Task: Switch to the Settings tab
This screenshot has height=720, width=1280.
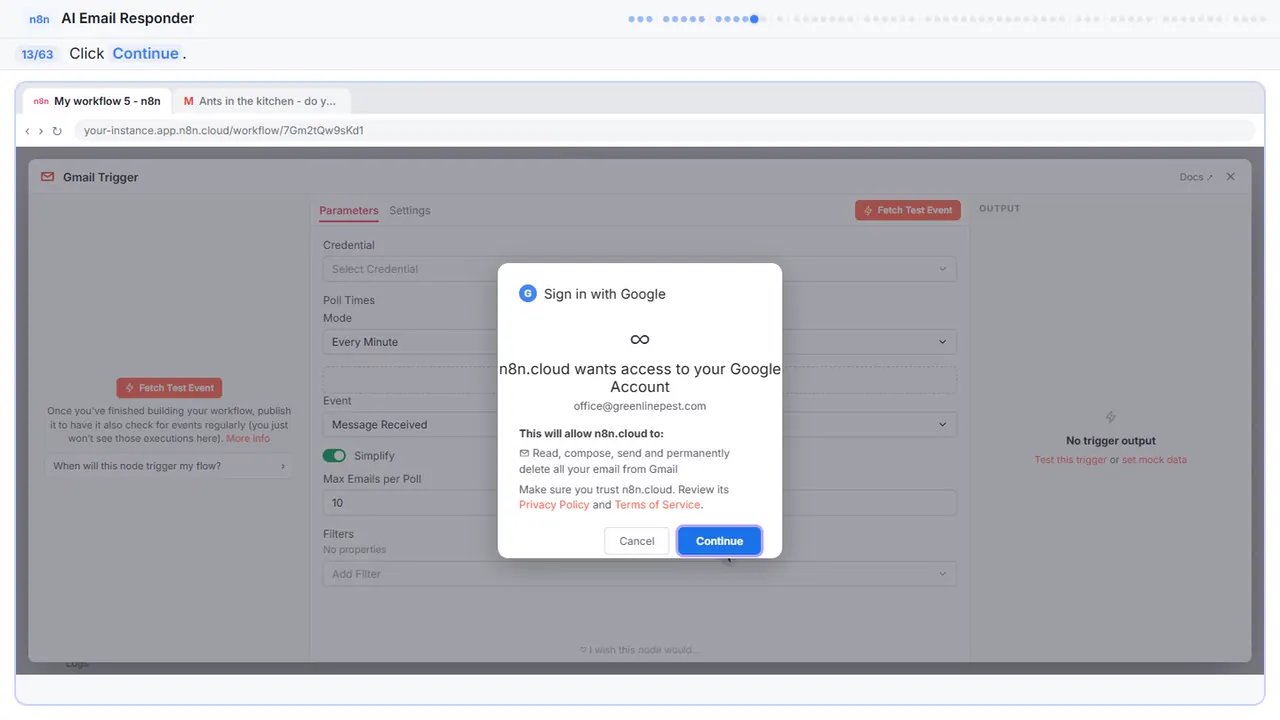Action: tap(410, 211)
